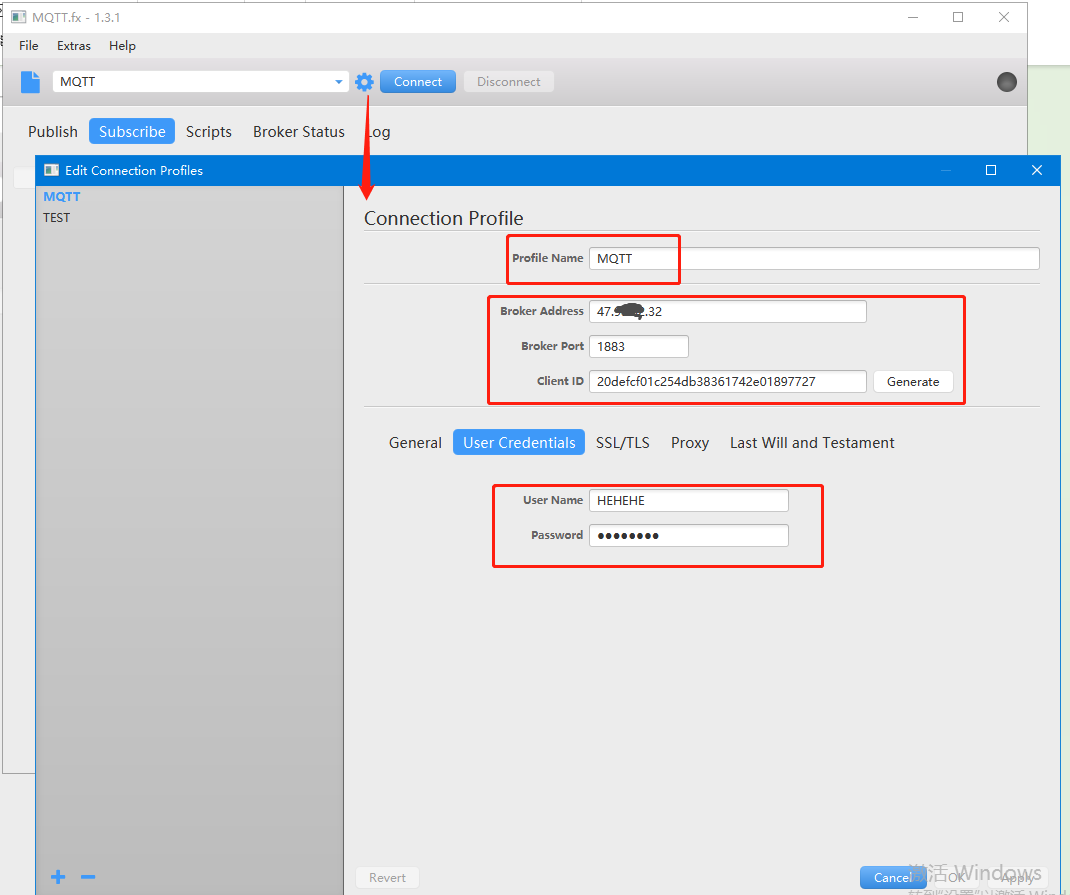The height and width of the screenshot is (895, 1070).
Task: Focus the Password field
Action: pyautogui.click(x=688, y=536)
